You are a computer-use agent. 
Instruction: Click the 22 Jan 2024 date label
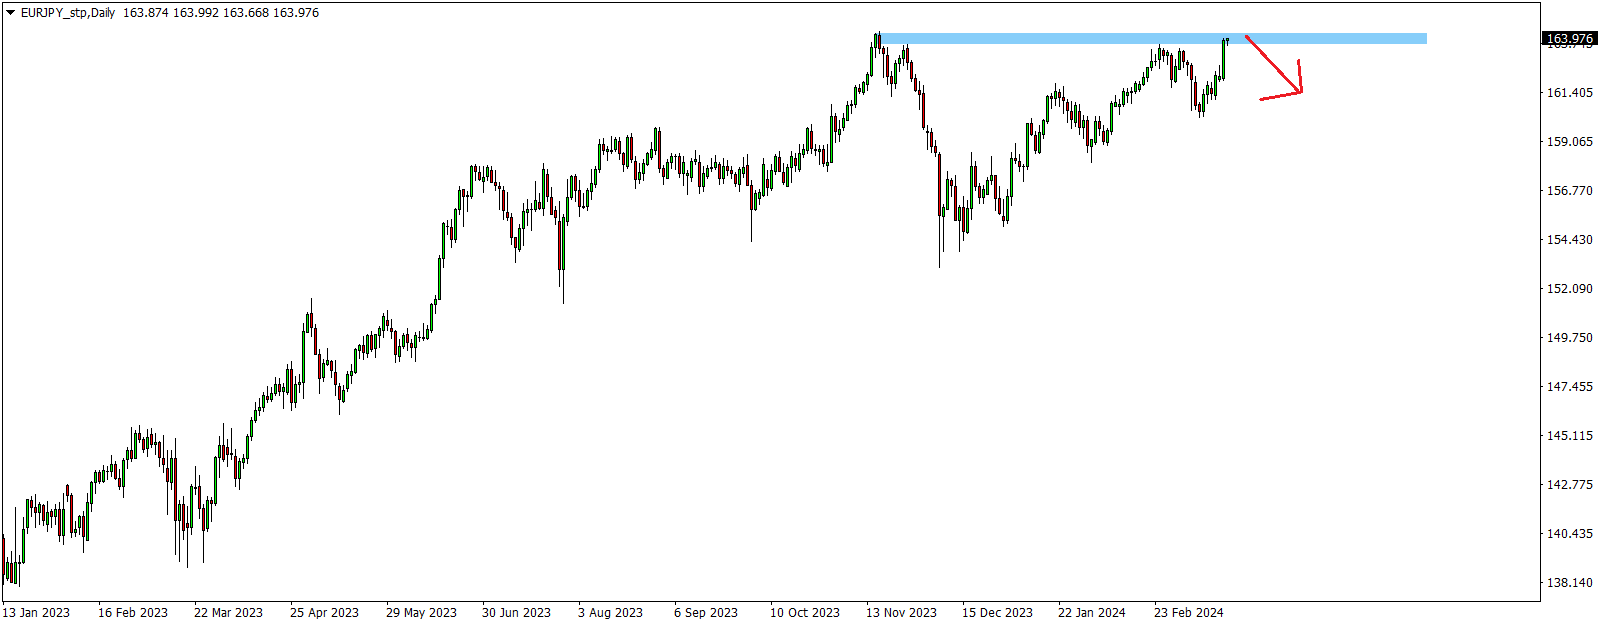tap(1092, 613)
